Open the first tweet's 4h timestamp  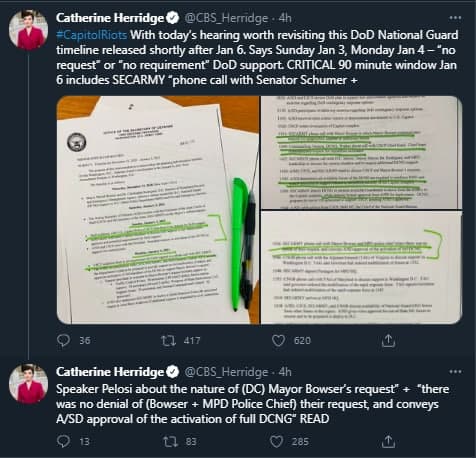(x=285, y=18)
